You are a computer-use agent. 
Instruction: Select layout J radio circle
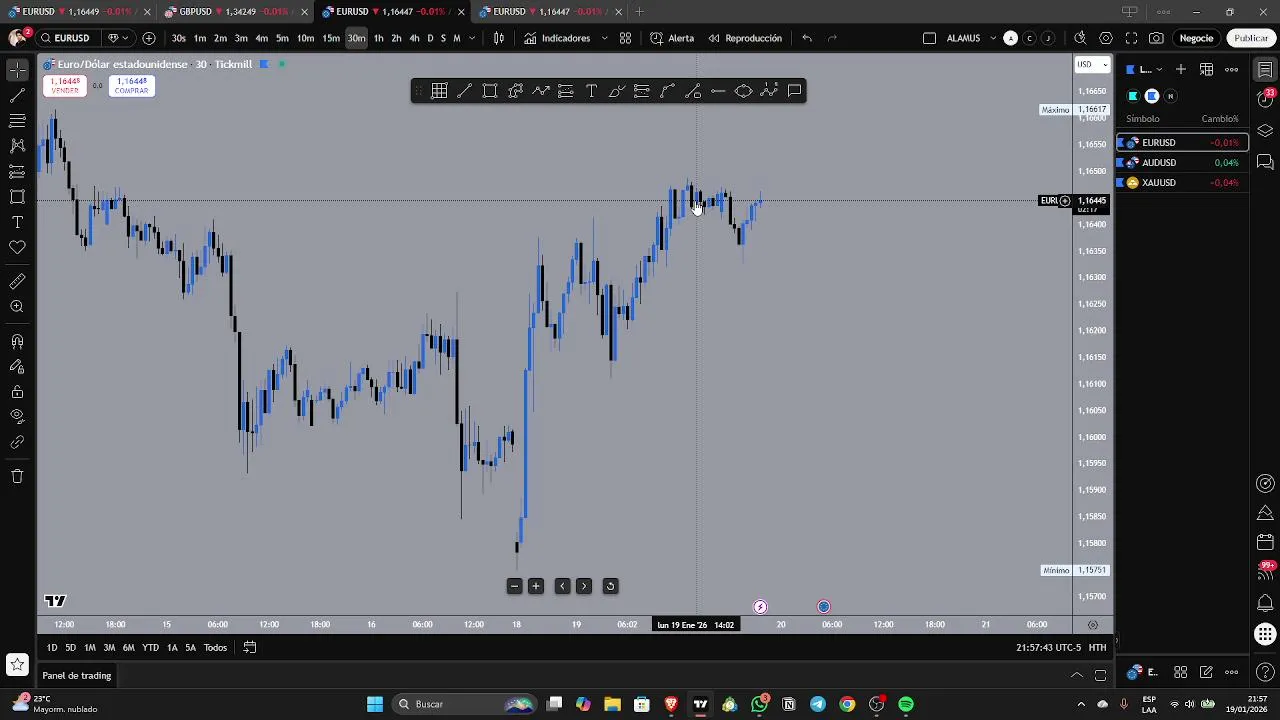(x=1047, y=38)
